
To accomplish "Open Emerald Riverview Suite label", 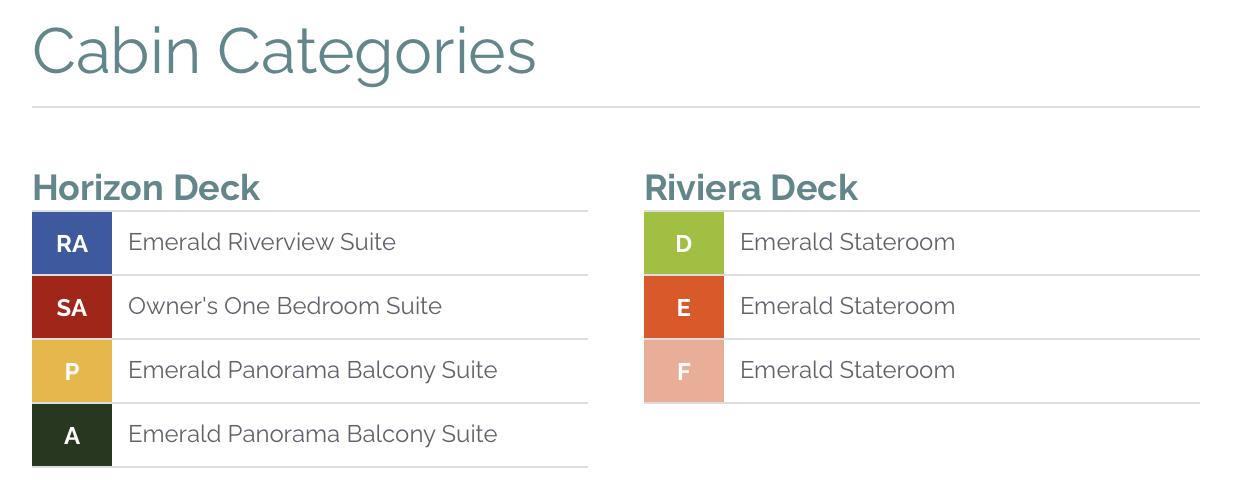I will pos(262,242).
